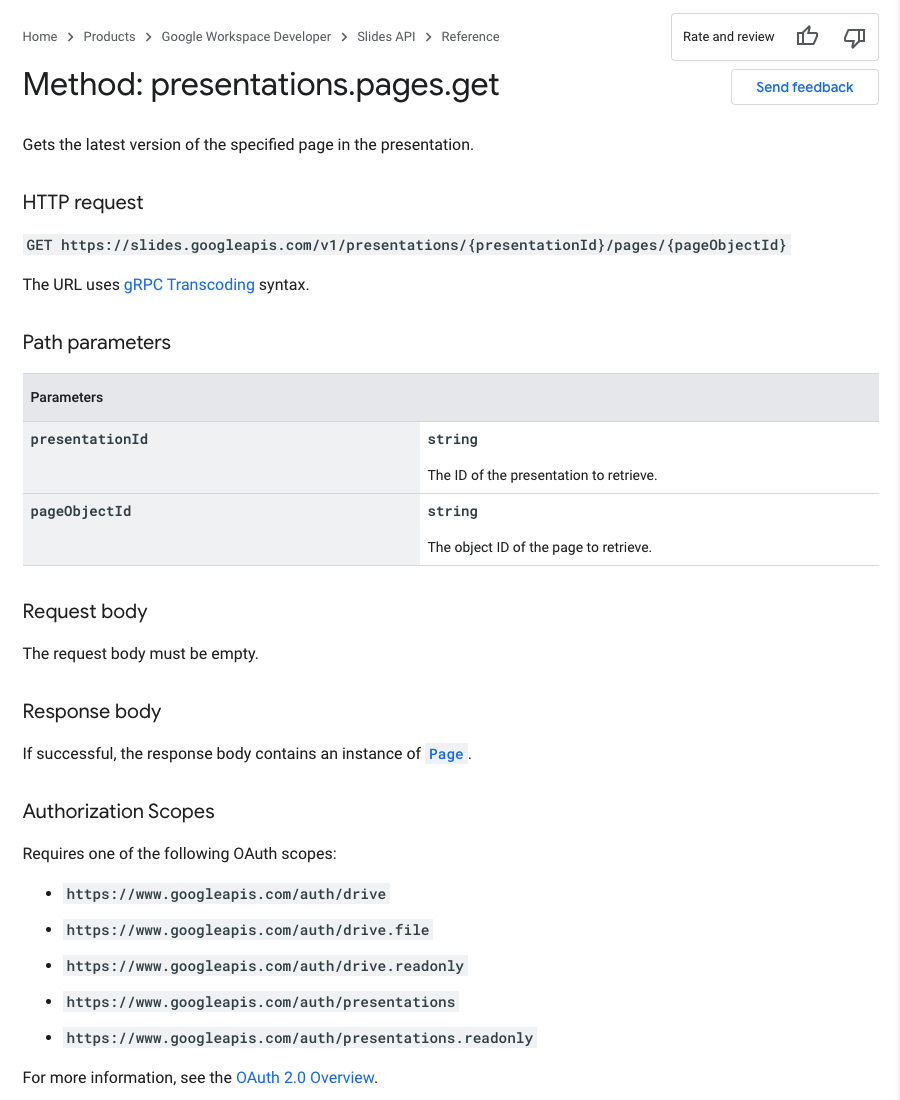This screenshot has height=1100, width=900.
Task: Click the Path parameters heading
Action: click(97, 343)
